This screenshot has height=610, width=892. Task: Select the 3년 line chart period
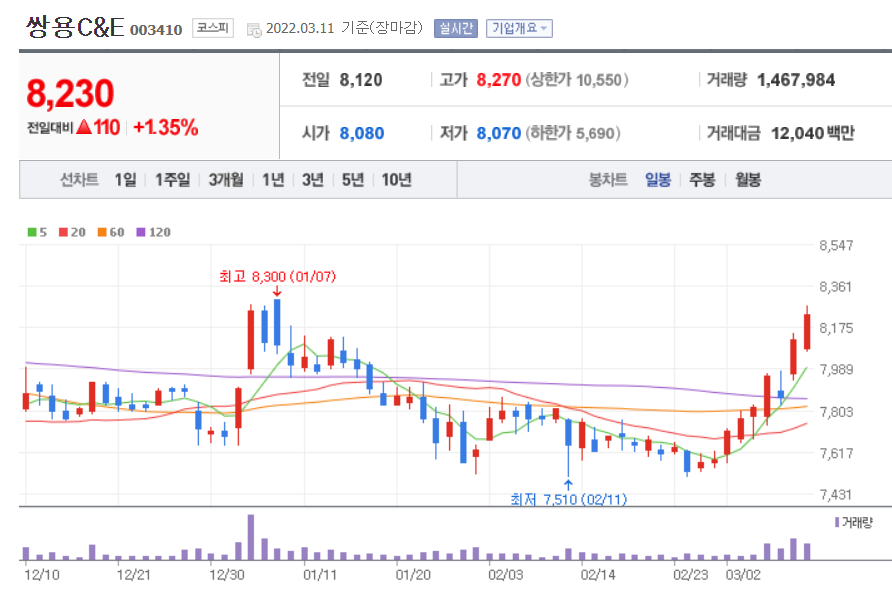point(313,180)
